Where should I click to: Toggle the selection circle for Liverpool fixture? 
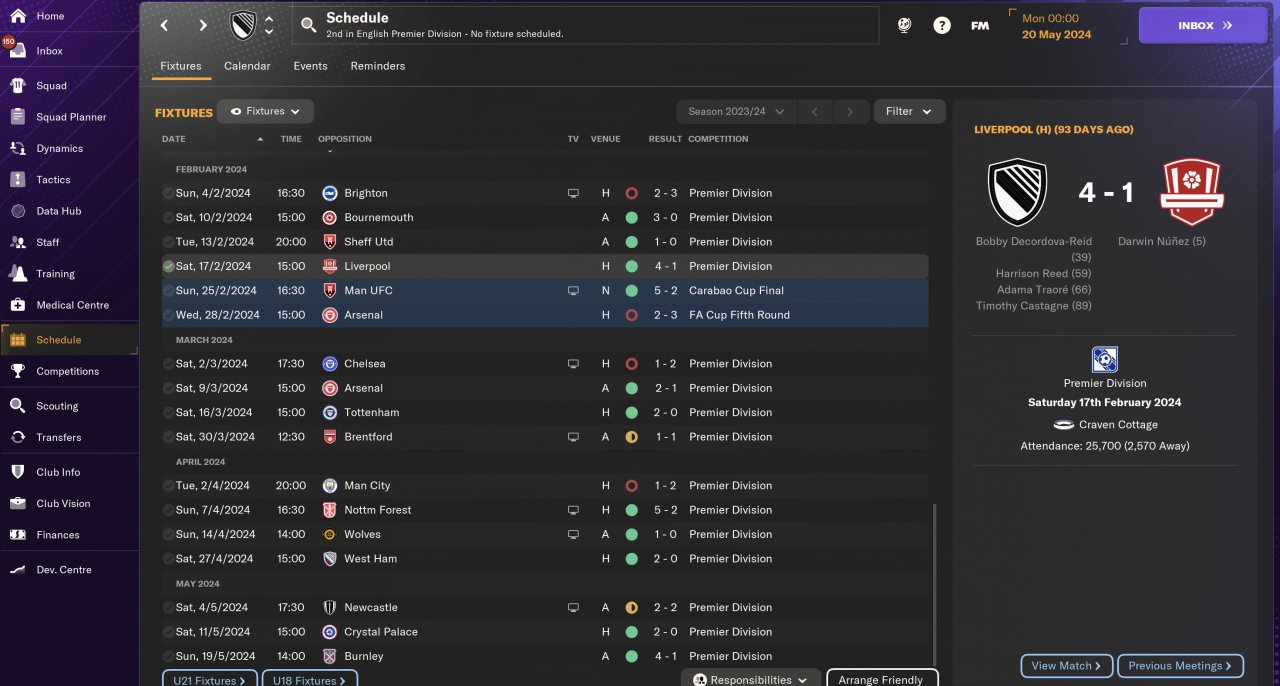[168, 266]
